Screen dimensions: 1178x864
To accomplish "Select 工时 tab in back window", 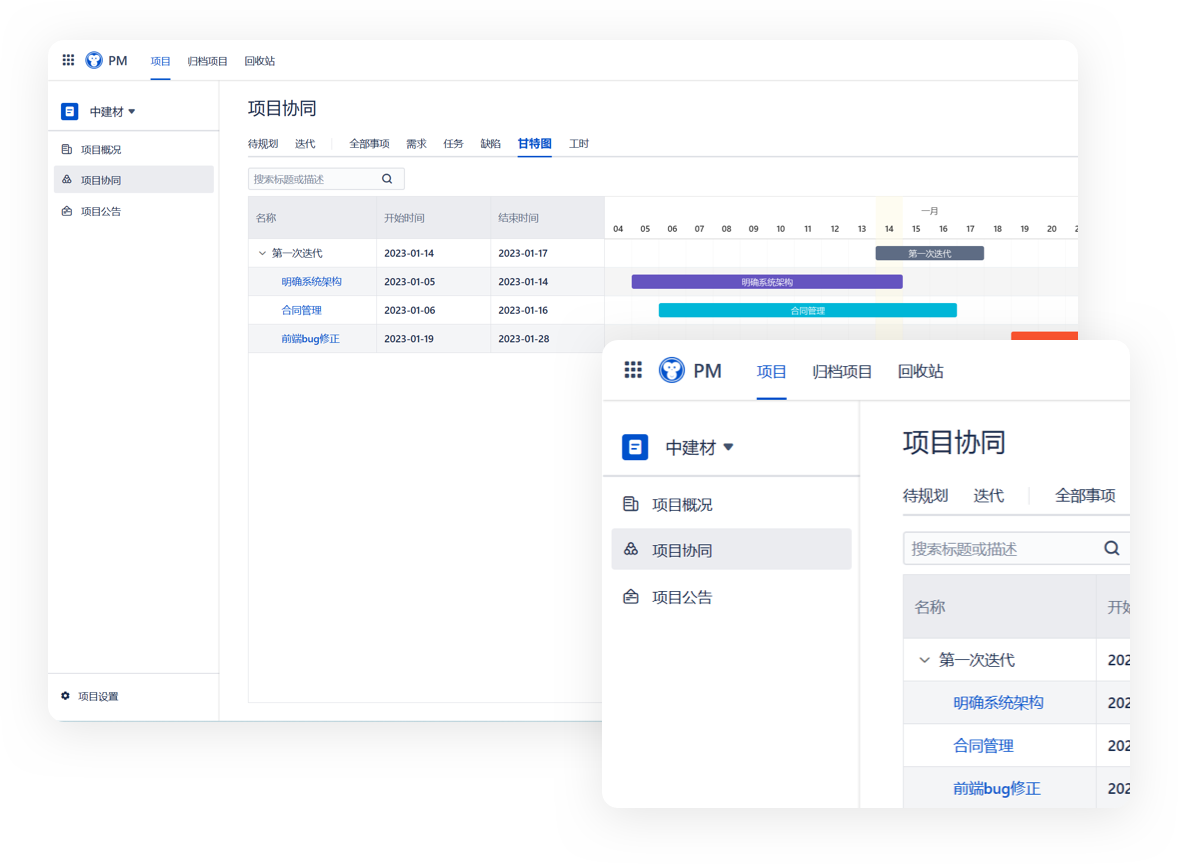I will pyautogui.click(x=578, y=143).
